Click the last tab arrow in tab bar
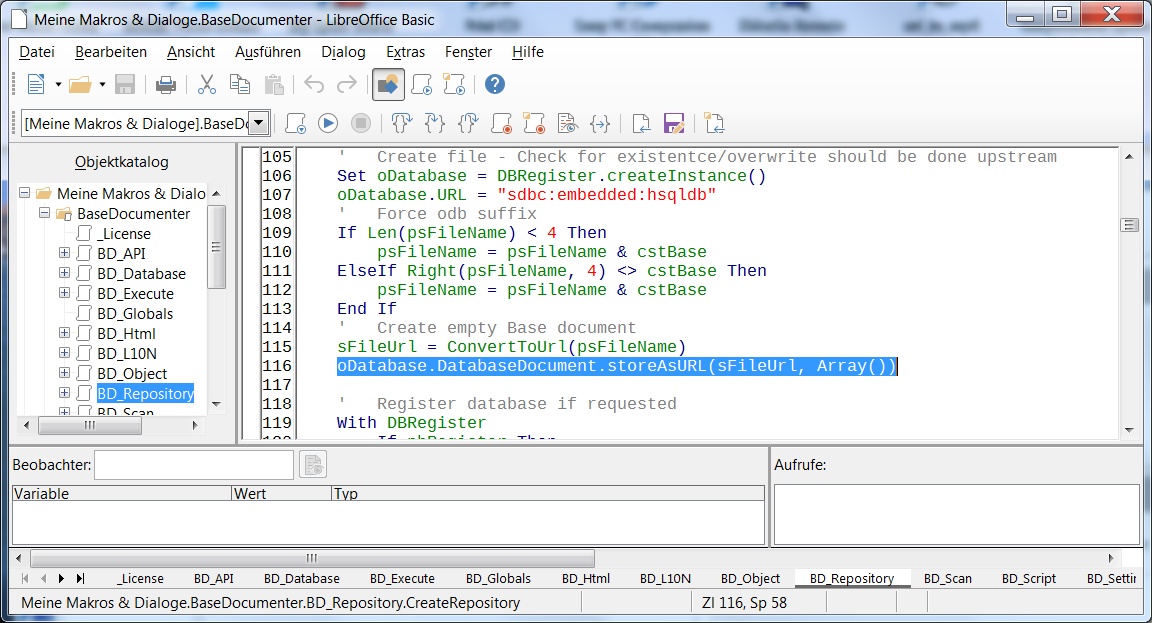The width and height of the screenshot is (1152, 623). pos(80,579)
